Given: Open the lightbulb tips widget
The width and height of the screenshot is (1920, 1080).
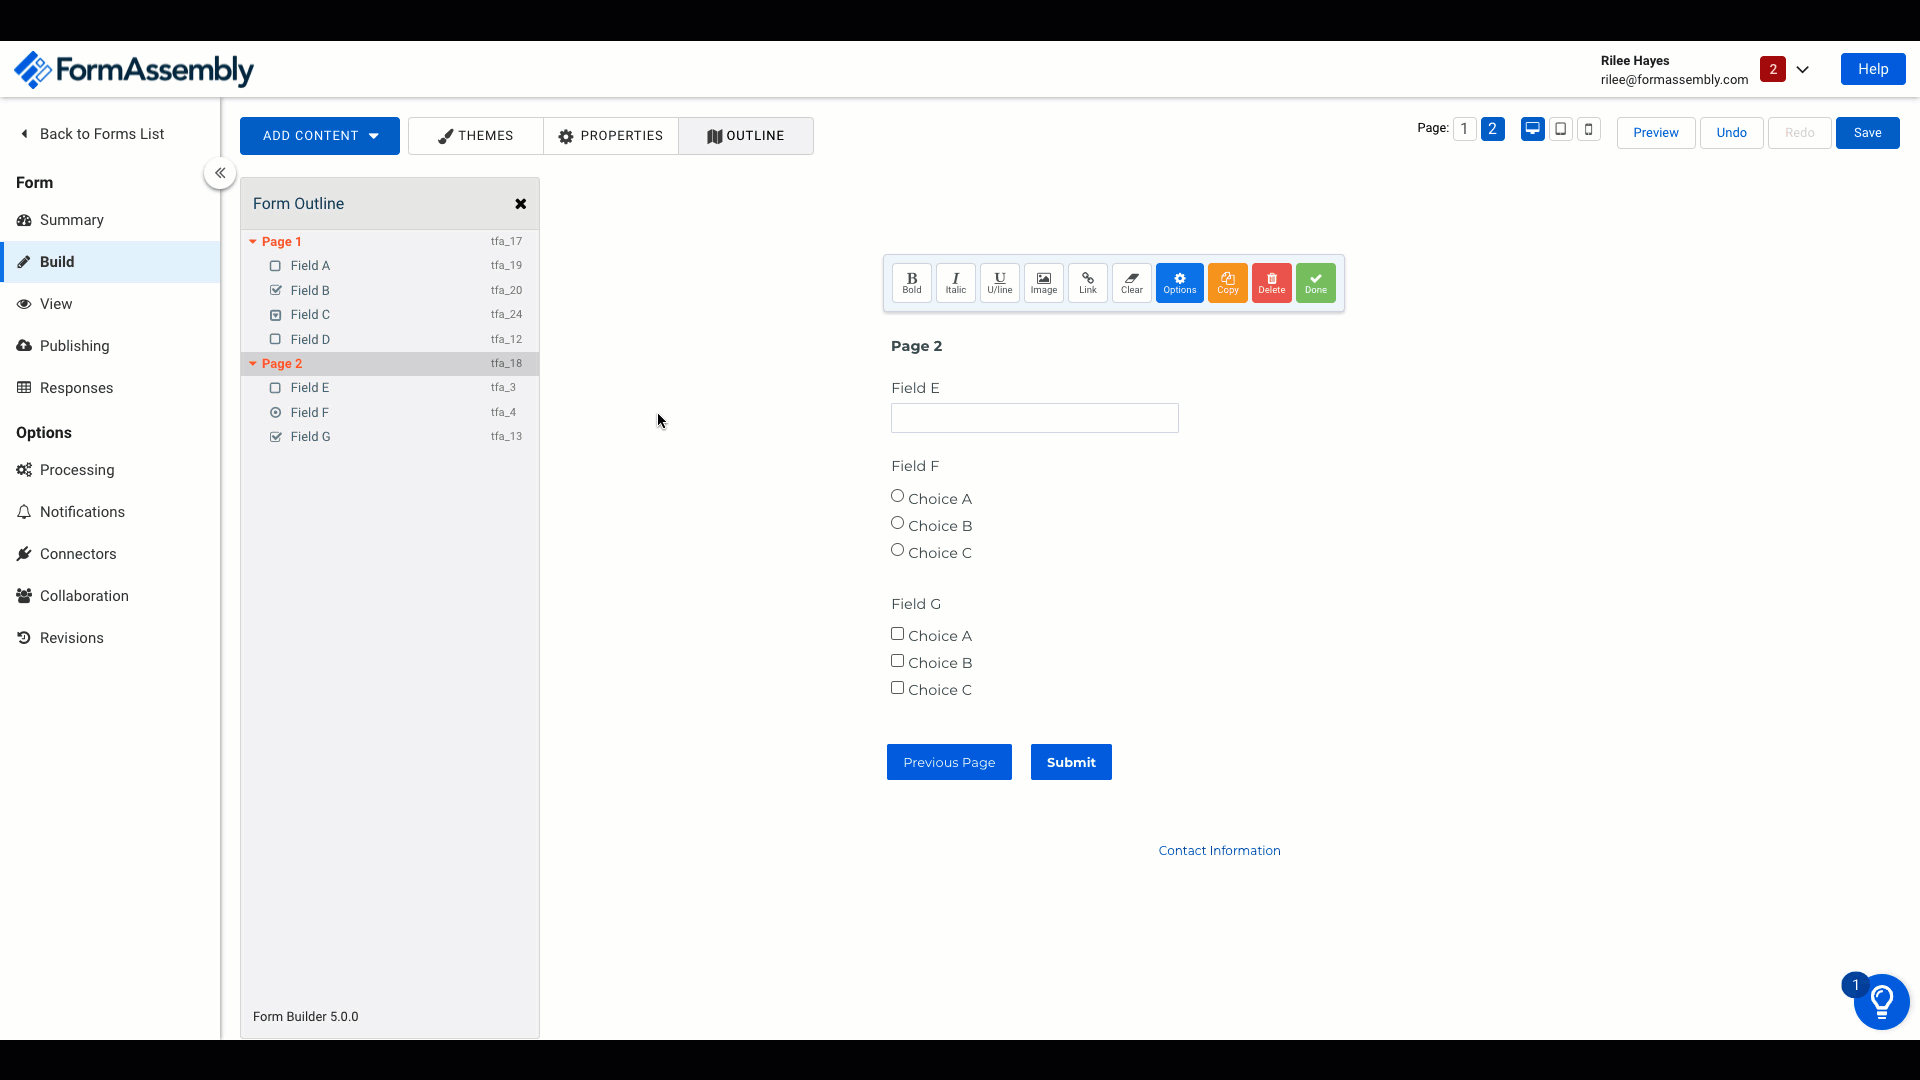Looking at the screenshot, I should click(x=1881, y=1001).
